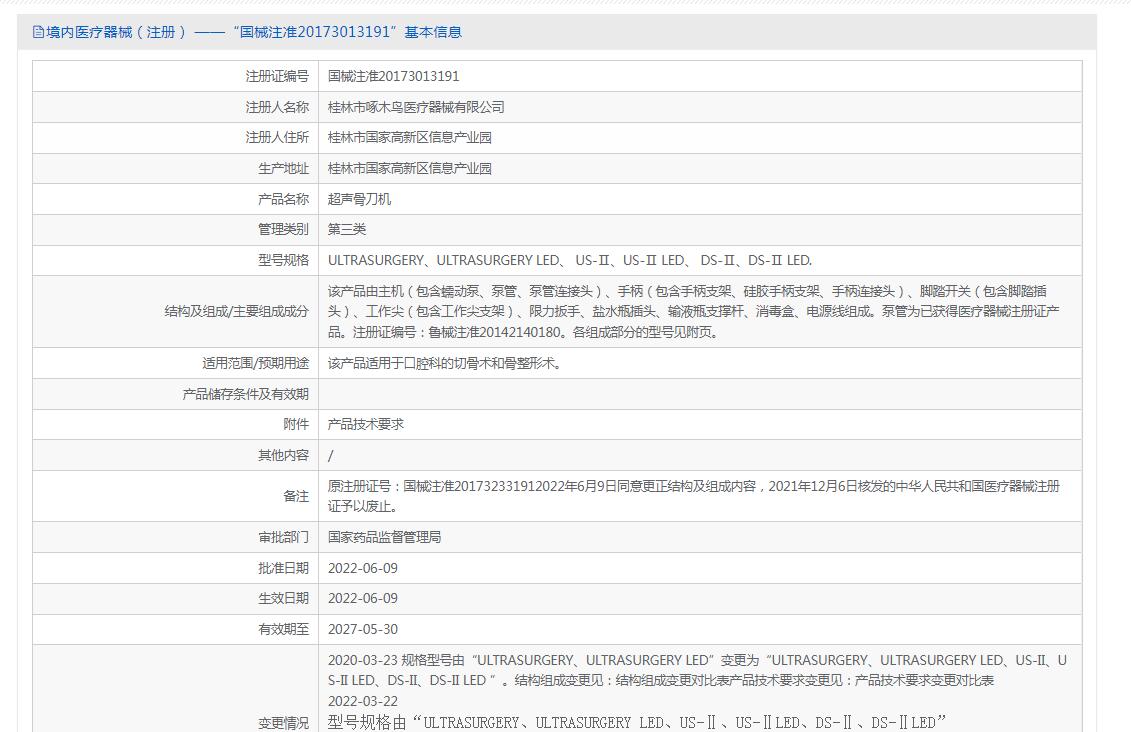
Task: Click the 注册人住所 address value
Action: tap(410, 137)
